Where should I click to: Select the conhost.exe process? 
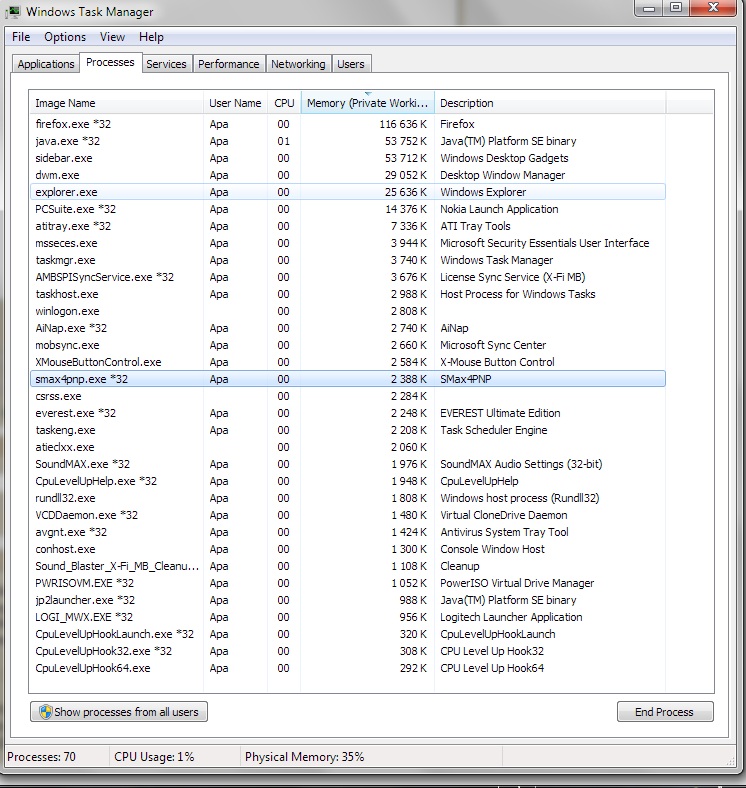pyautogui.click(x=348, y=549)
